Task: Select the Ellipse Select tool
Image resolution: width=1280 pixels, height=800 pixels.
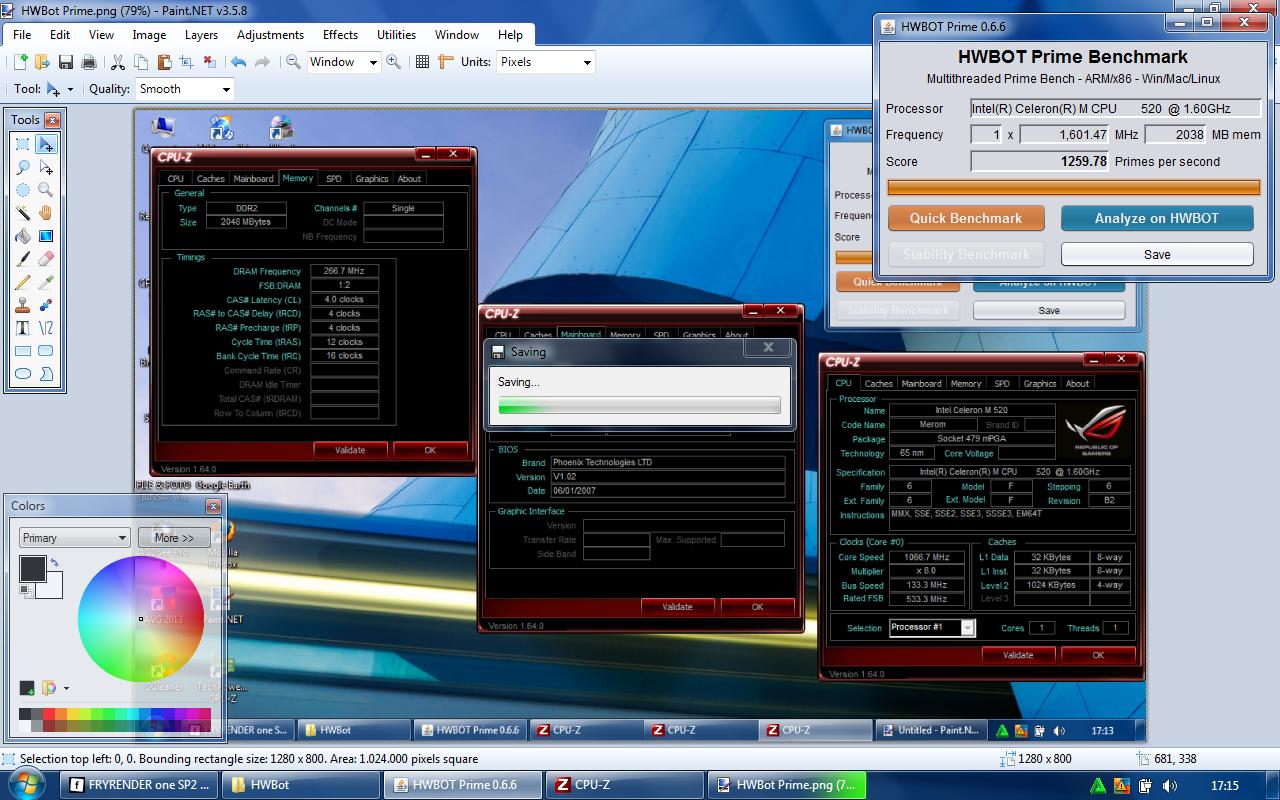Action: pos(22,190)
